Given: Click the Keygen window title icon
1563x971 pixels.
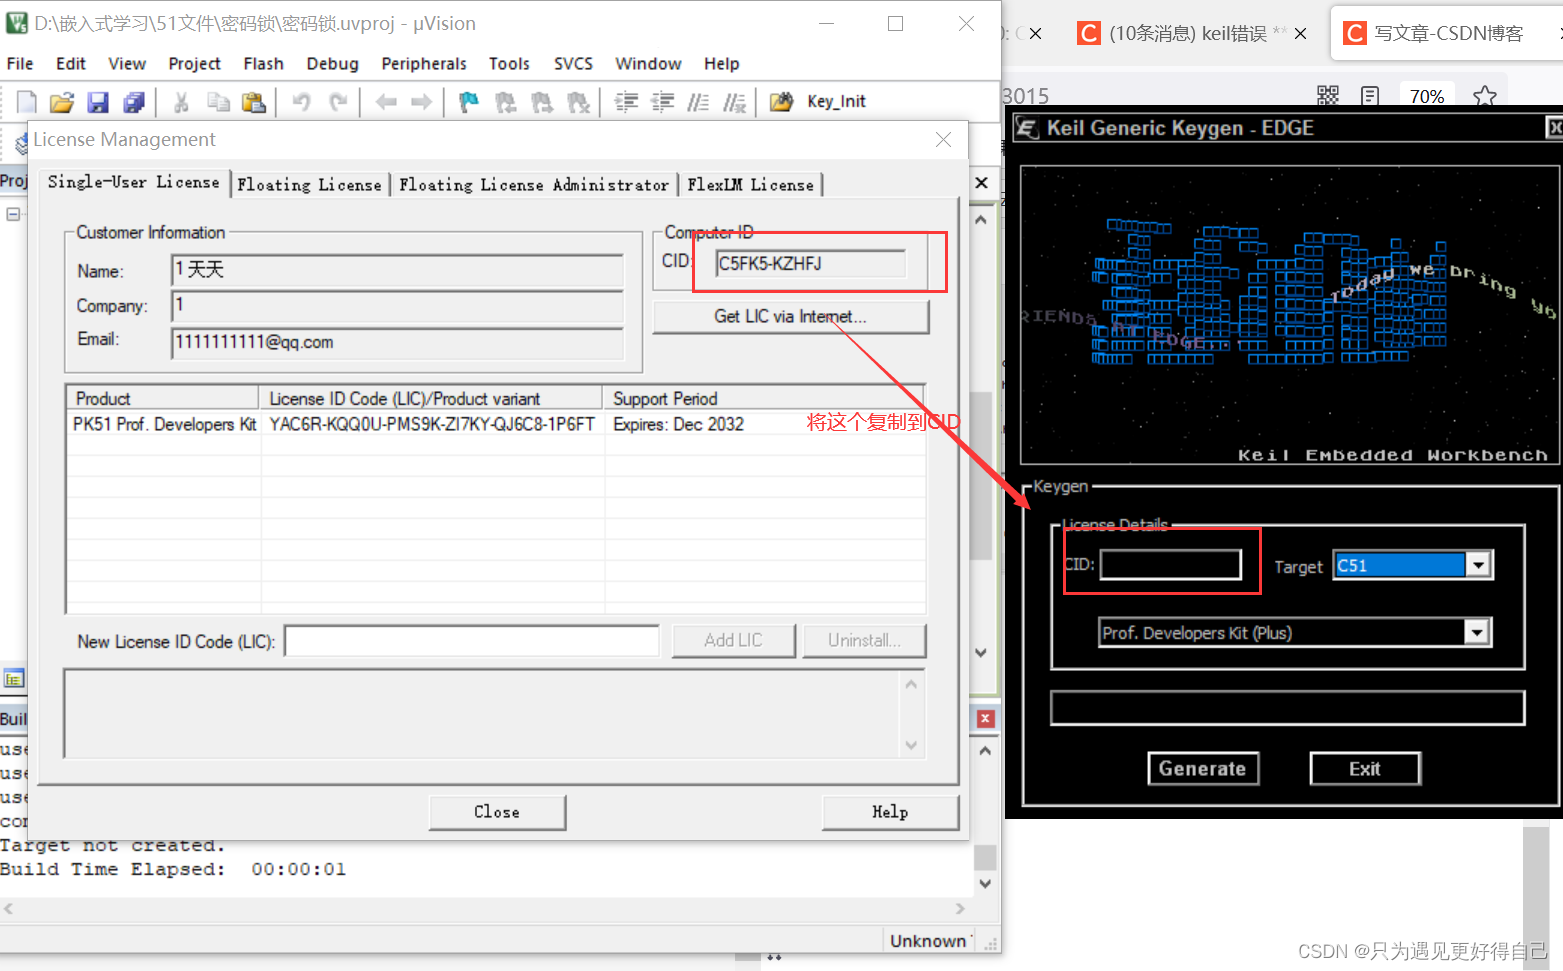Looking at the screenshot, I should 1027,128.
